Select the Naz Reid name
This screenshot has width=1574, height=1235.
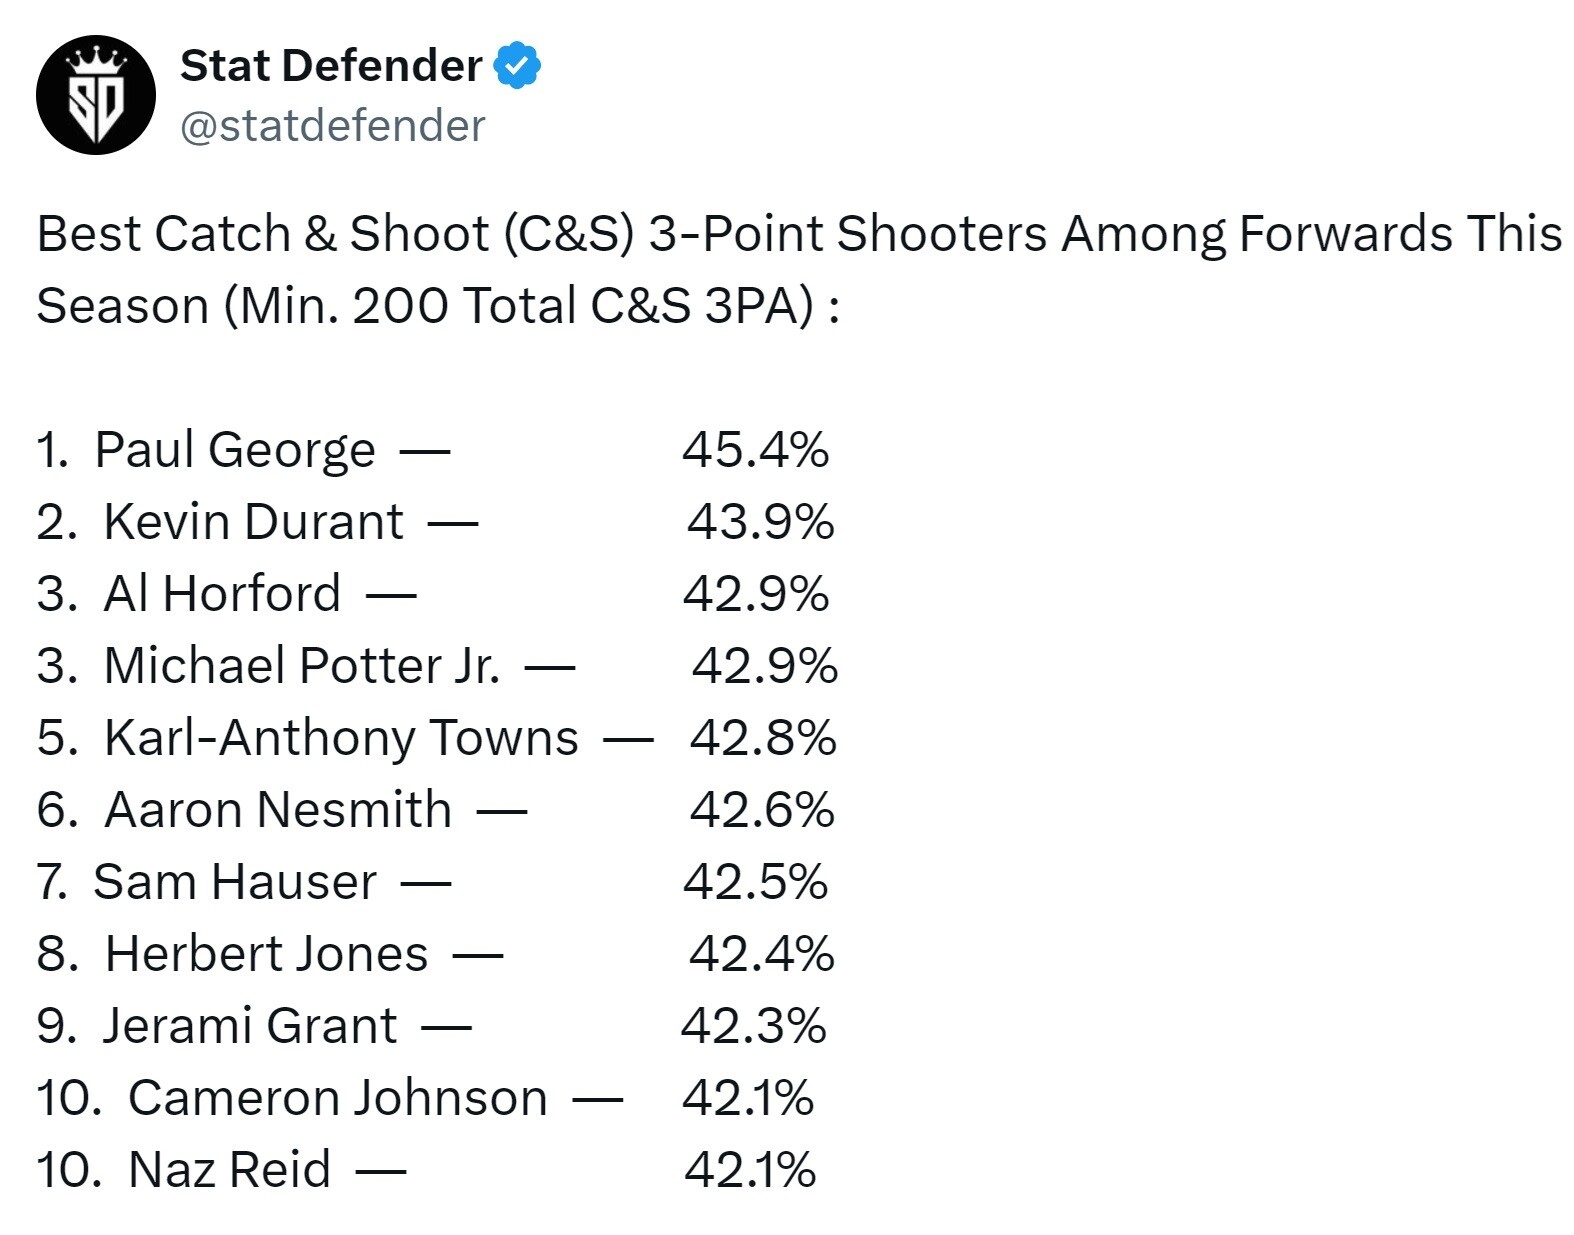point(229,1170)
